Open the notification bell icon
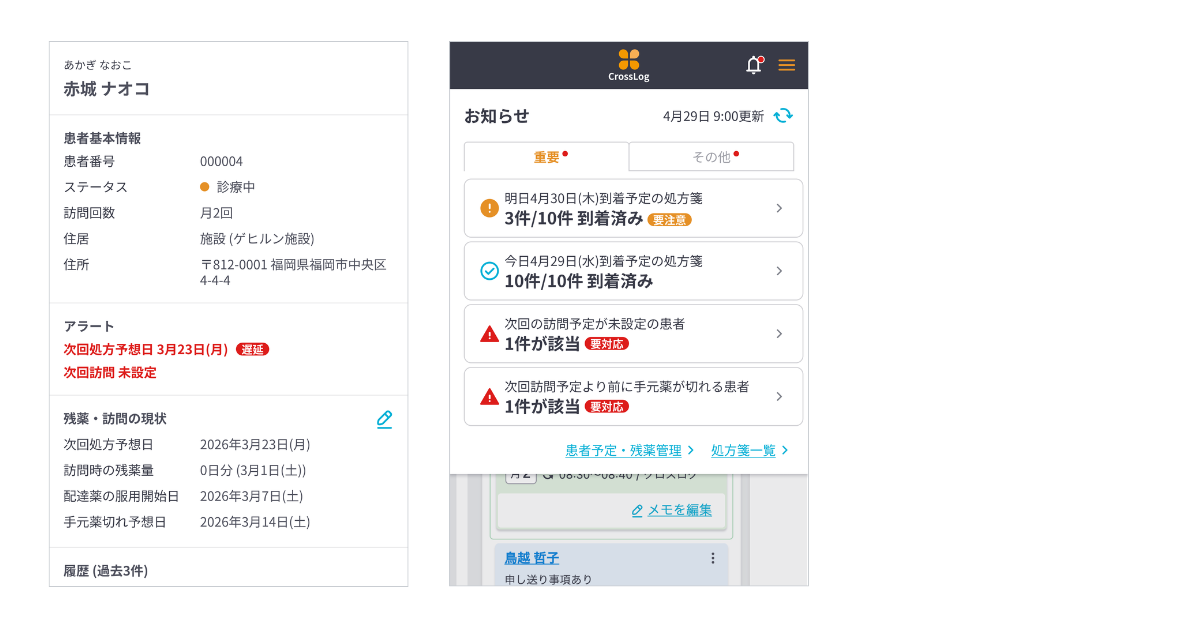Image resolution: width=1200 pixels, height=628 pixels. (x=754, y=65)
